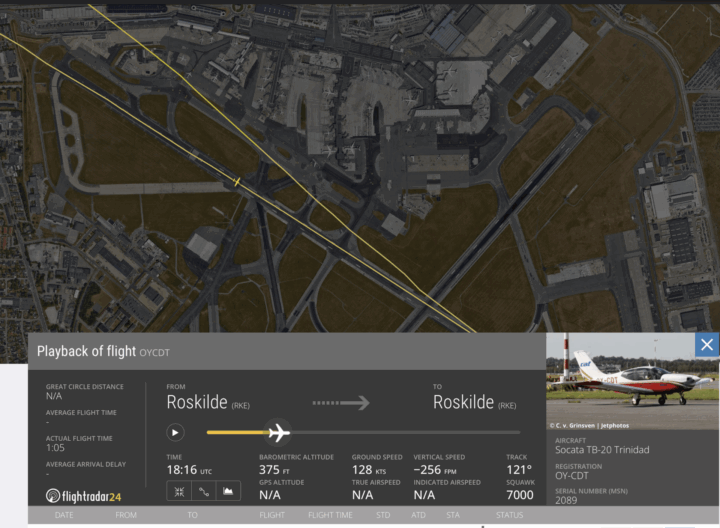Click the jetphotos photo credit
Image resolution: width=720 pixels, height=528 pixels.
(x=596, y=425)
